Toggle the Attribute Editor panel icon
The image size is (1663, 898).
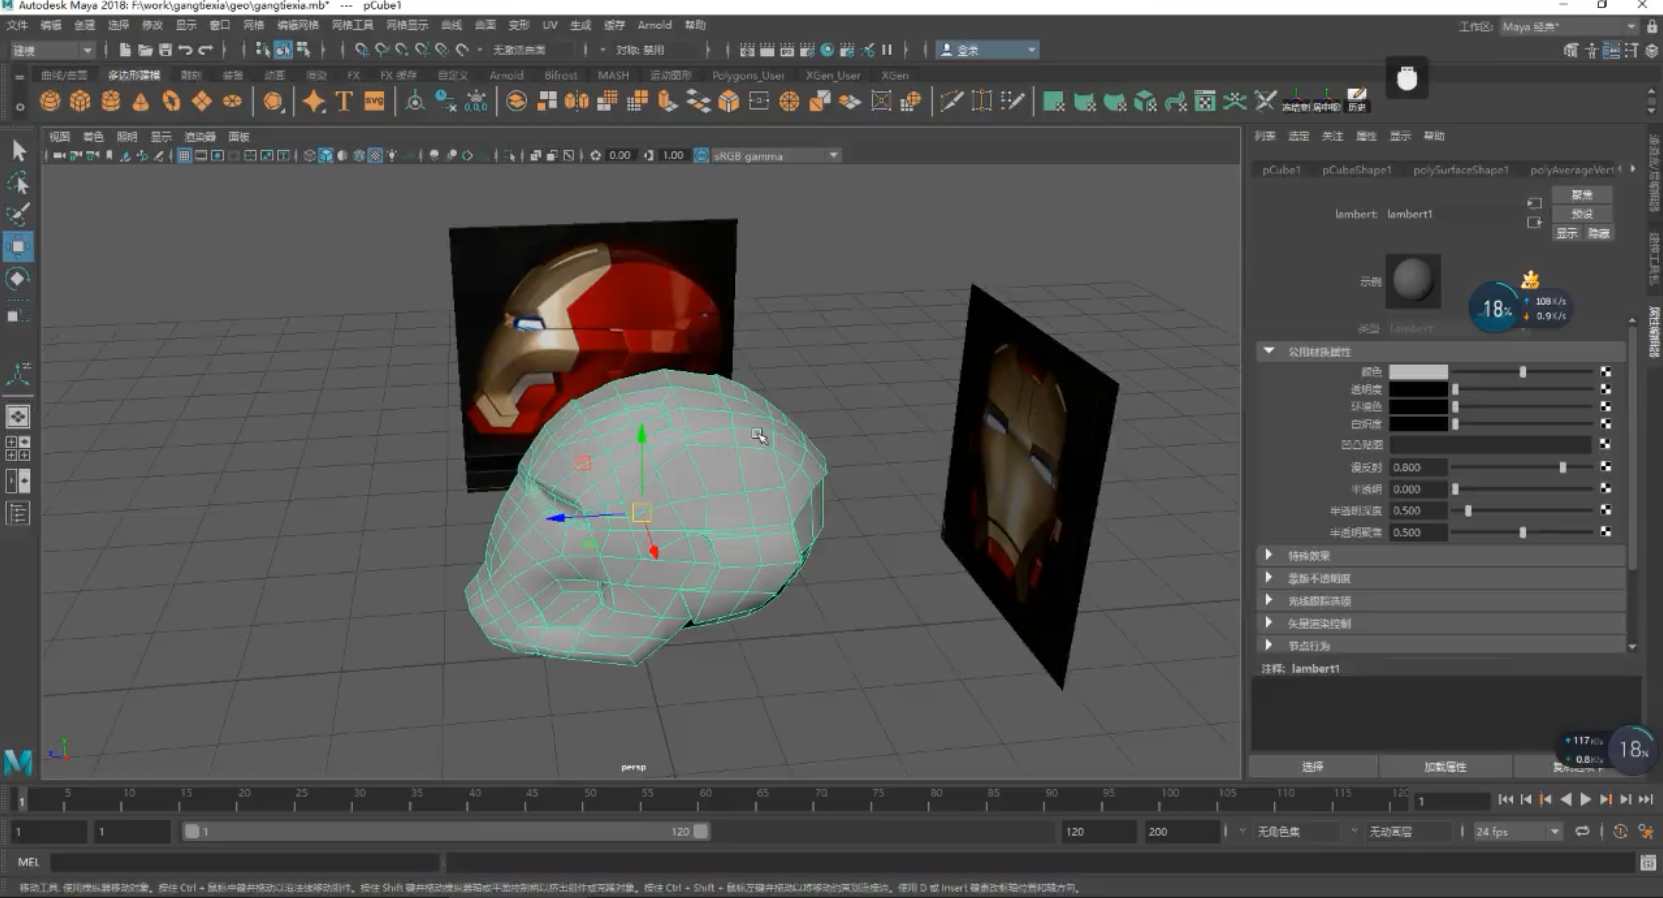pos(1611,50)
